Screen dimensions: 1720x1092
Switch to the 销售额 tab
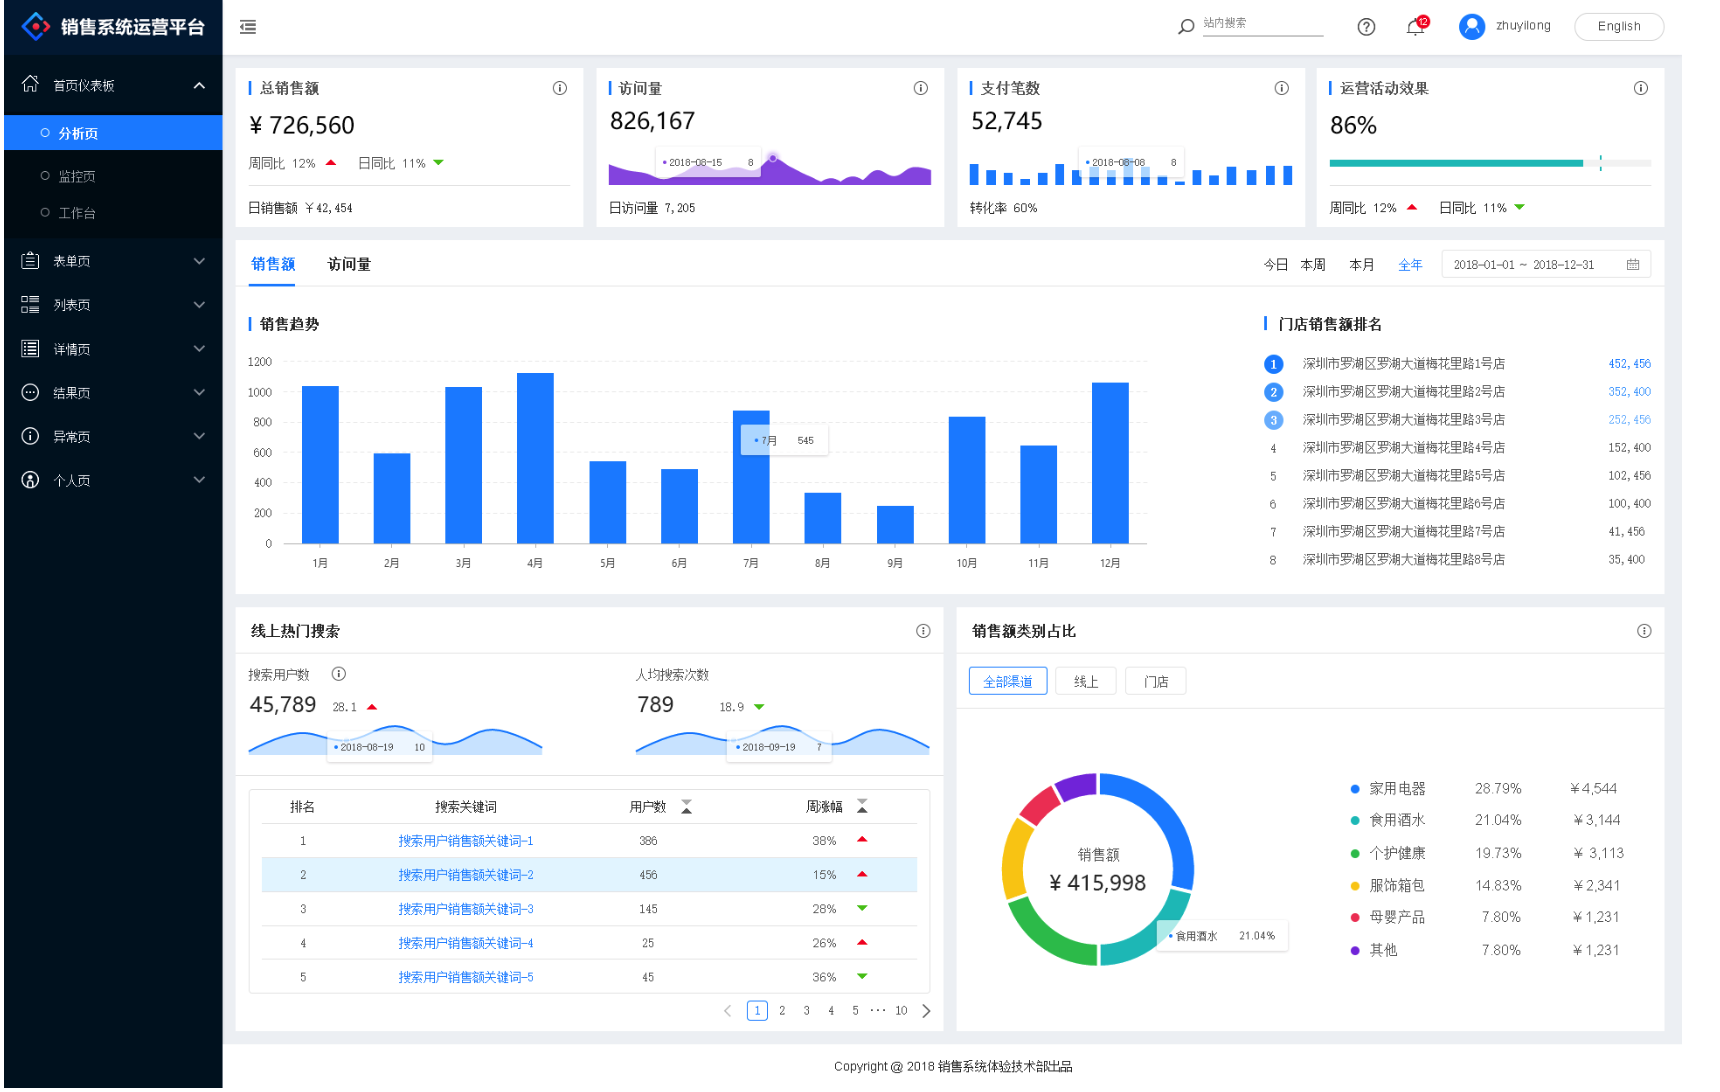click(272, 264)
